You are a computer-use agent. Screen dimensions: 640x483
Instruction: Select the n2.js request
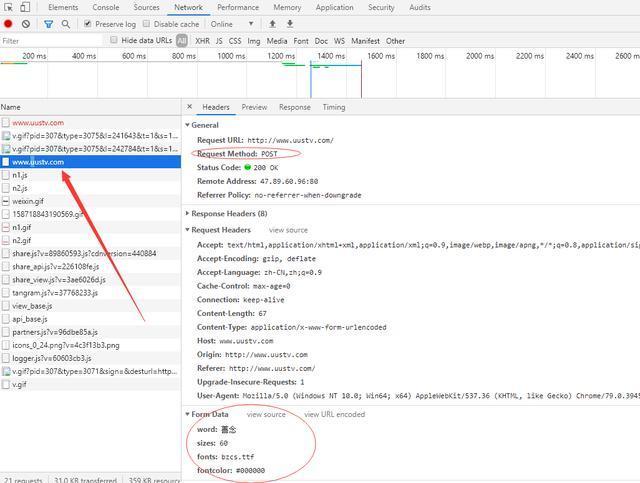pyautogui.click(x=90, y=188)
